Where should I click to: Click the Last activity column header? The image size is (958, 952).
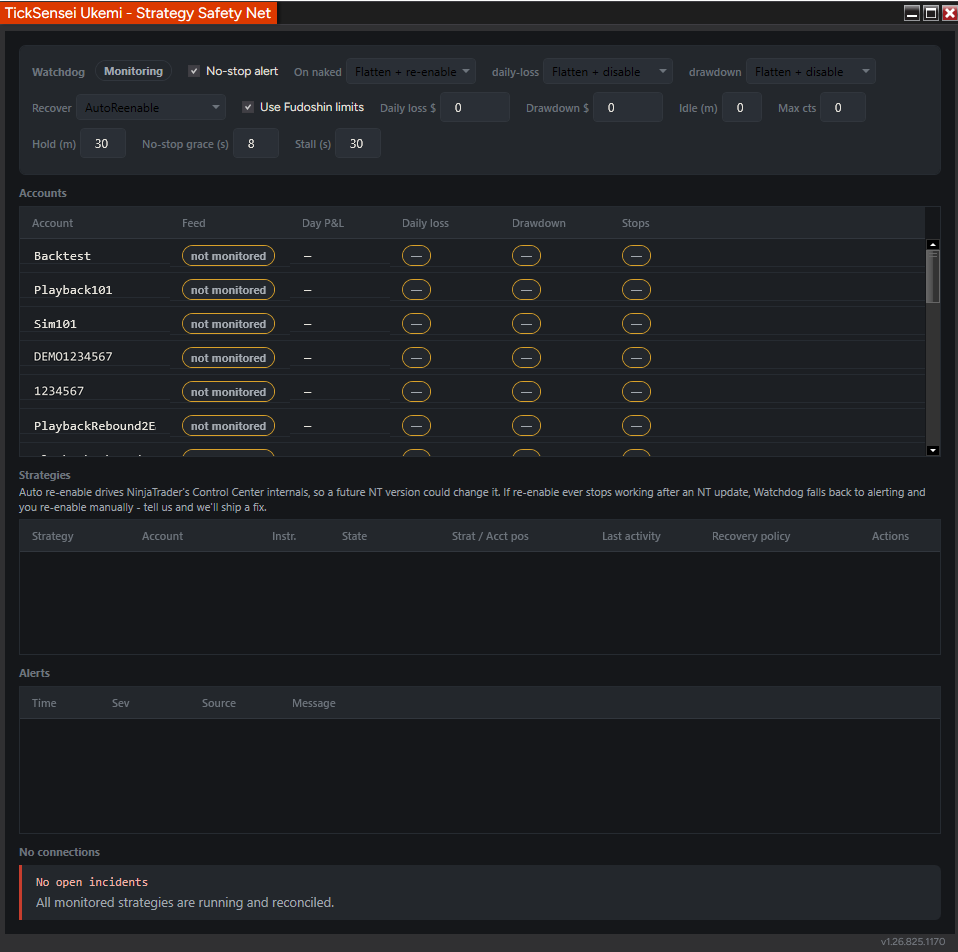click(x=631, y=536)
